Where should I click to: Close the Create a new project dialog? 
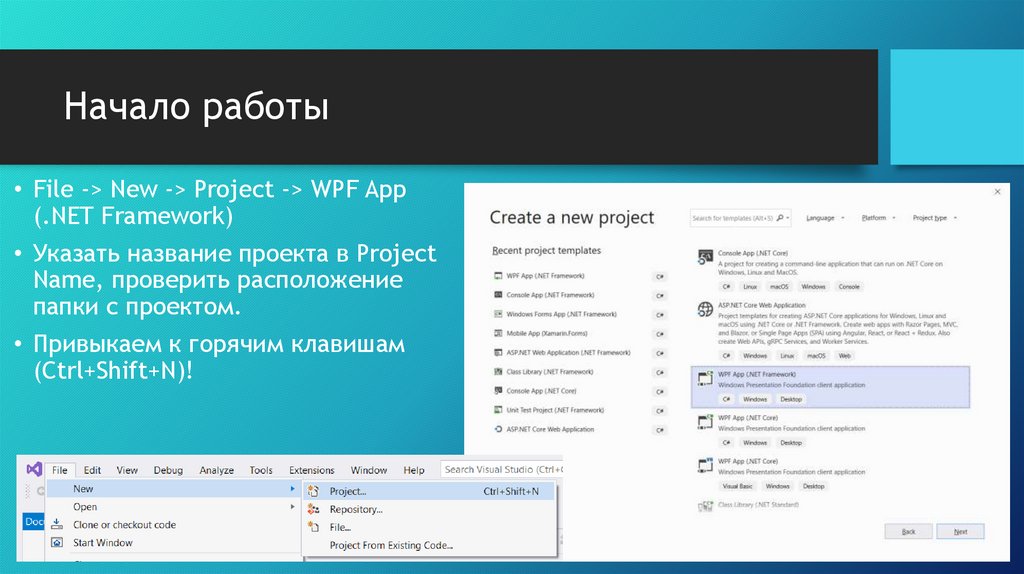pyautogui.click(x=997, y=191)
